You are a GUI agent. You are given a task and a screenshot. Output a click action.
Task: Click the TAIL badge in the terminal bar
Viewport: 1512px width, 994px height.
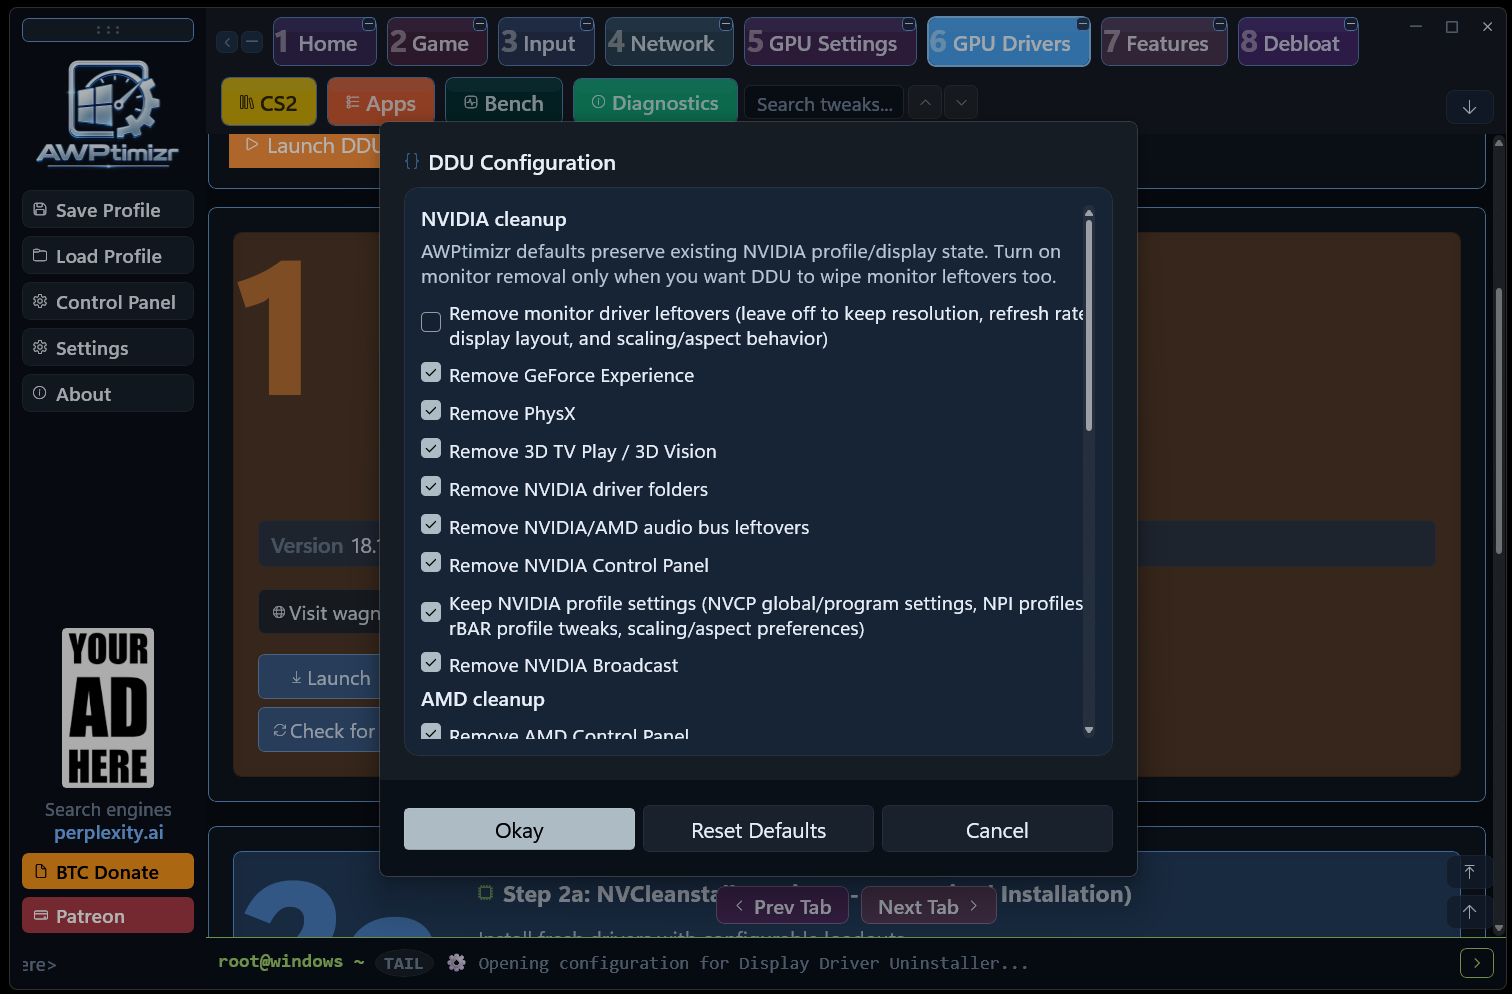point(404,964)
